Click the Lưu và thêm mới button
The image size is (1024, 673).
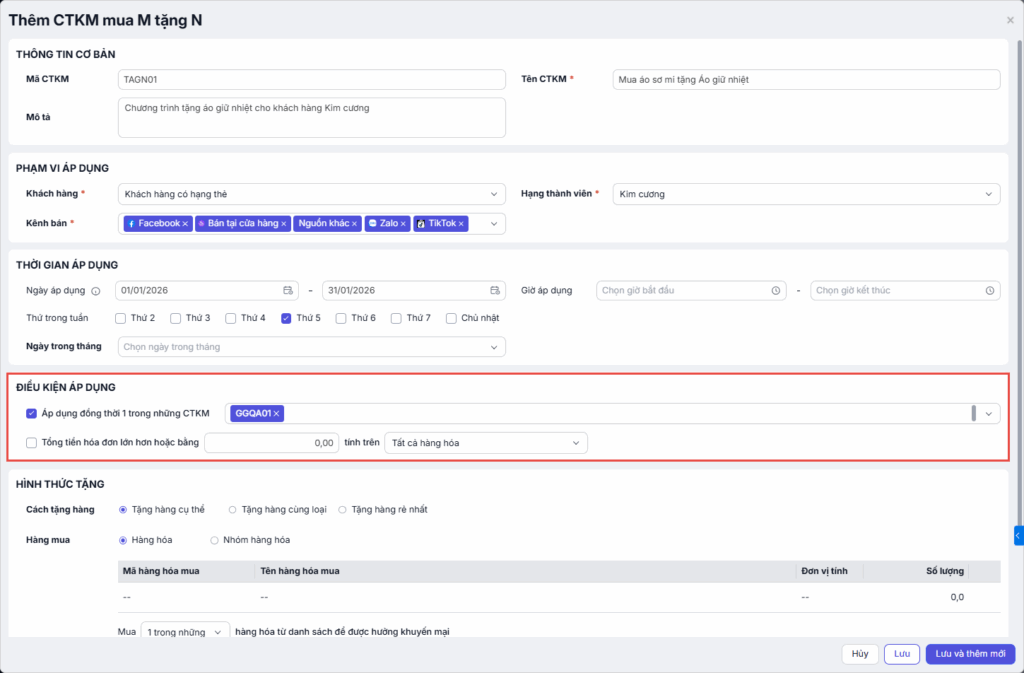(x=970, y=654)
